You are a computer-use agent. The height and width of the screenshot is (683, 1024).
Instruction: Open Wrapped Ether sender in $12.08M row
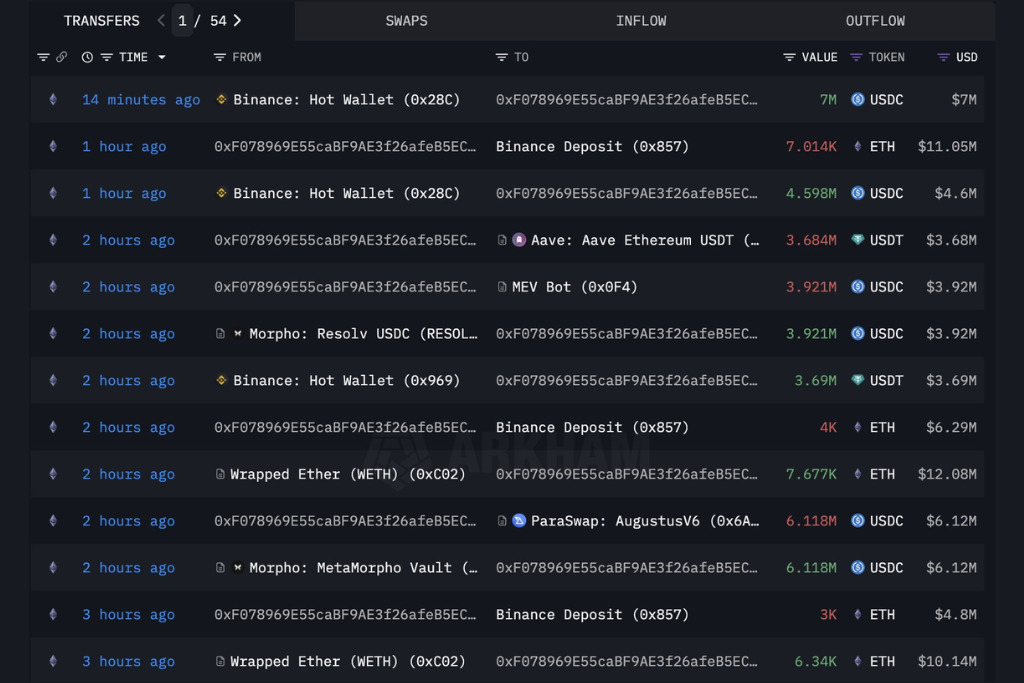[347, 475]
